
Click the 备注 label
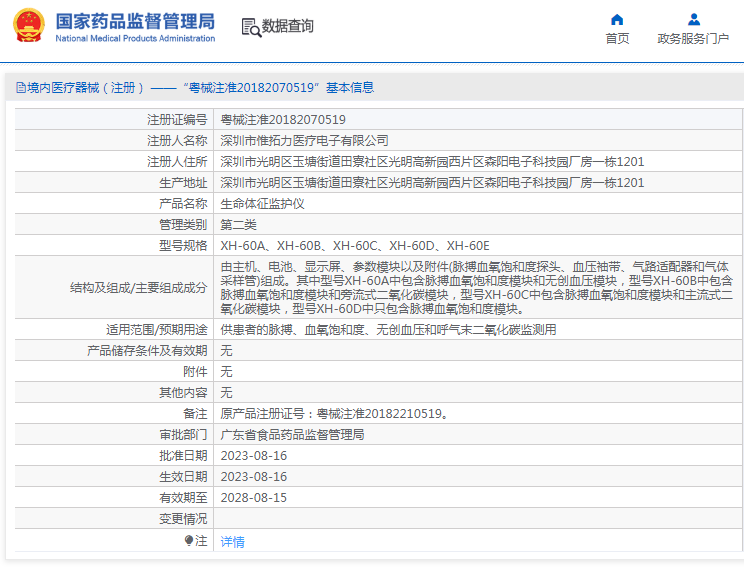(x=195, y=413)
